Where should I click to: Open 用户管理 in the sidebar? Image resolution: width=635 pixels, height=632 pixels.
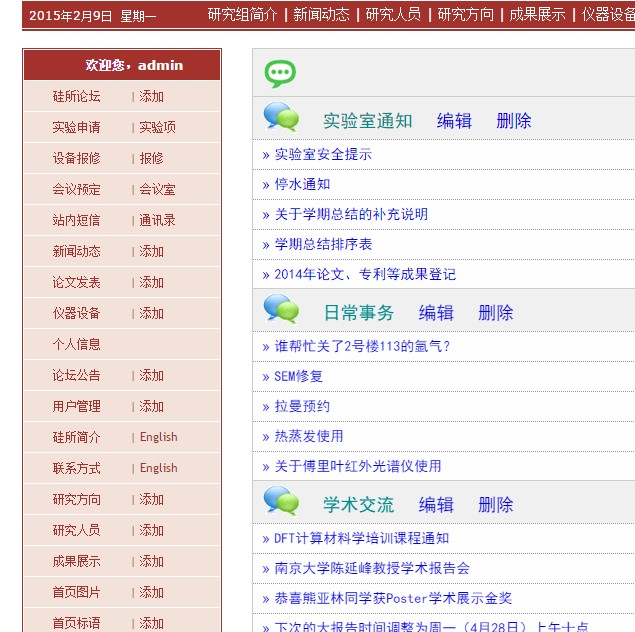point(77,406)
